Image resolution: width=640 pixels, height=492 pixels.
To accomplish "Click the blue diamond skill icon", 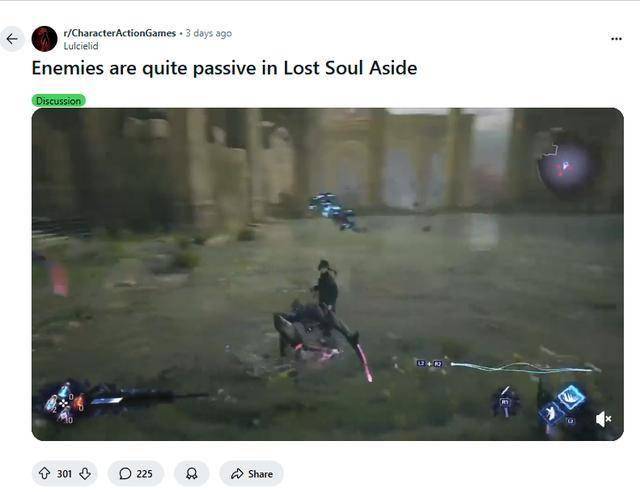I will 571,397.
